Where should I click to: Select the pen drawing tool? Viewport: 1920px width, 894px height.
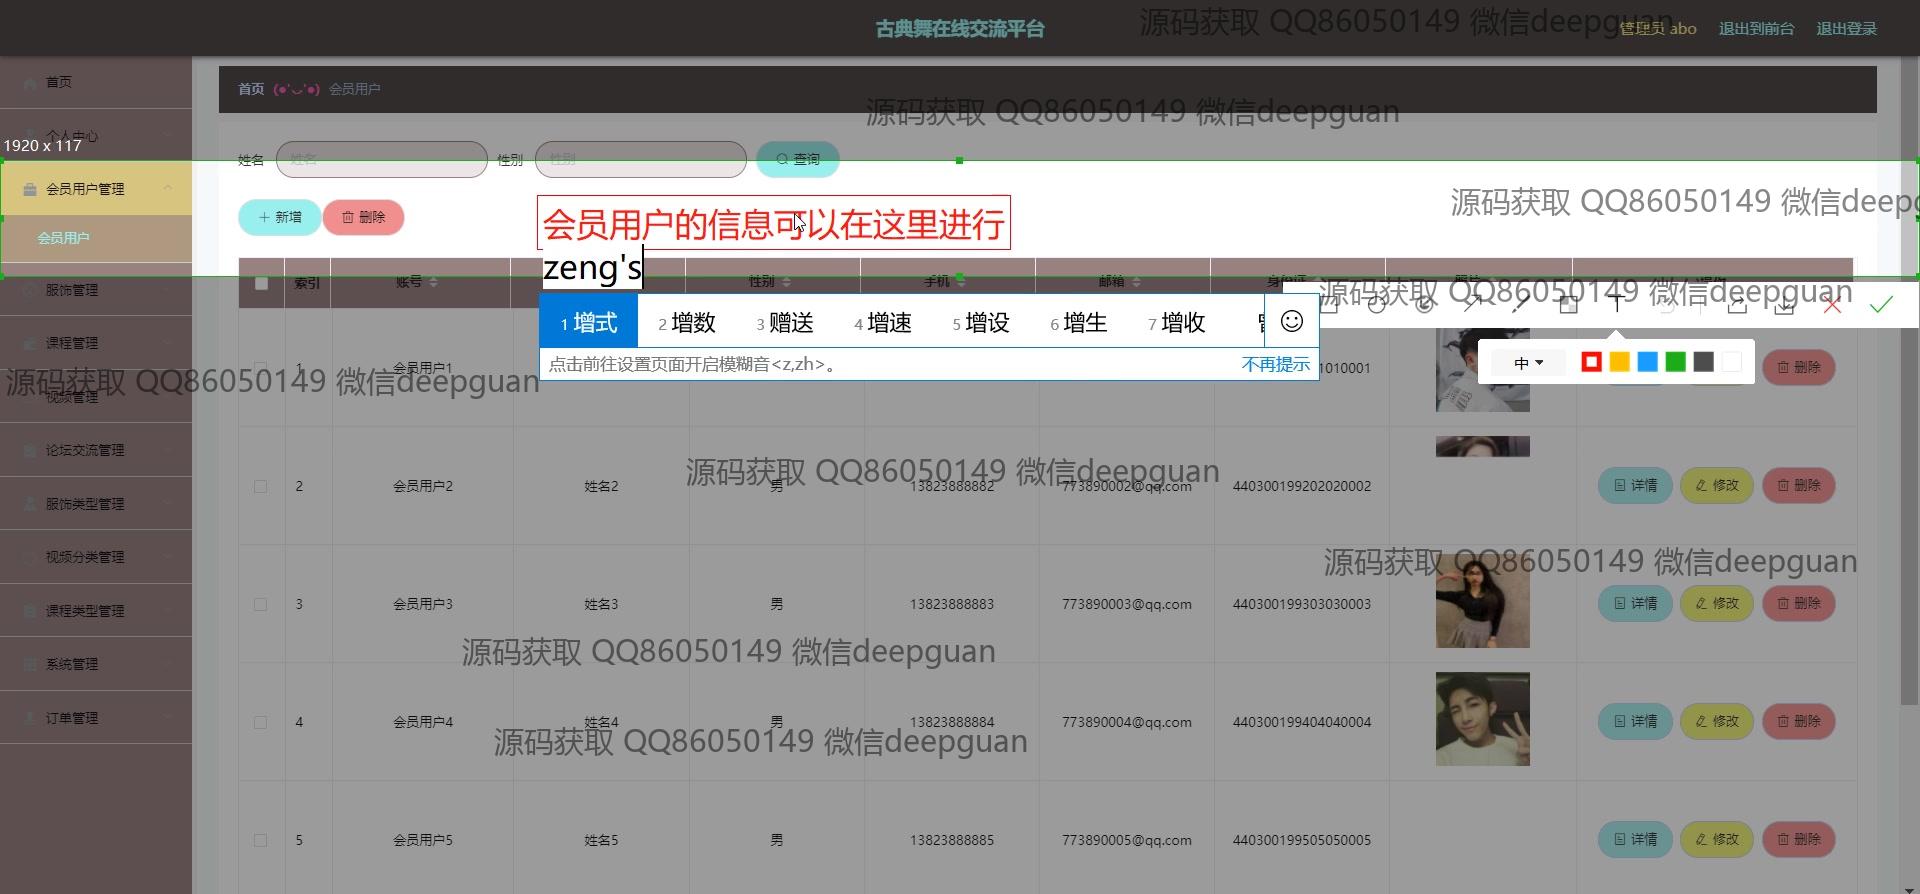click(1520, 305)
